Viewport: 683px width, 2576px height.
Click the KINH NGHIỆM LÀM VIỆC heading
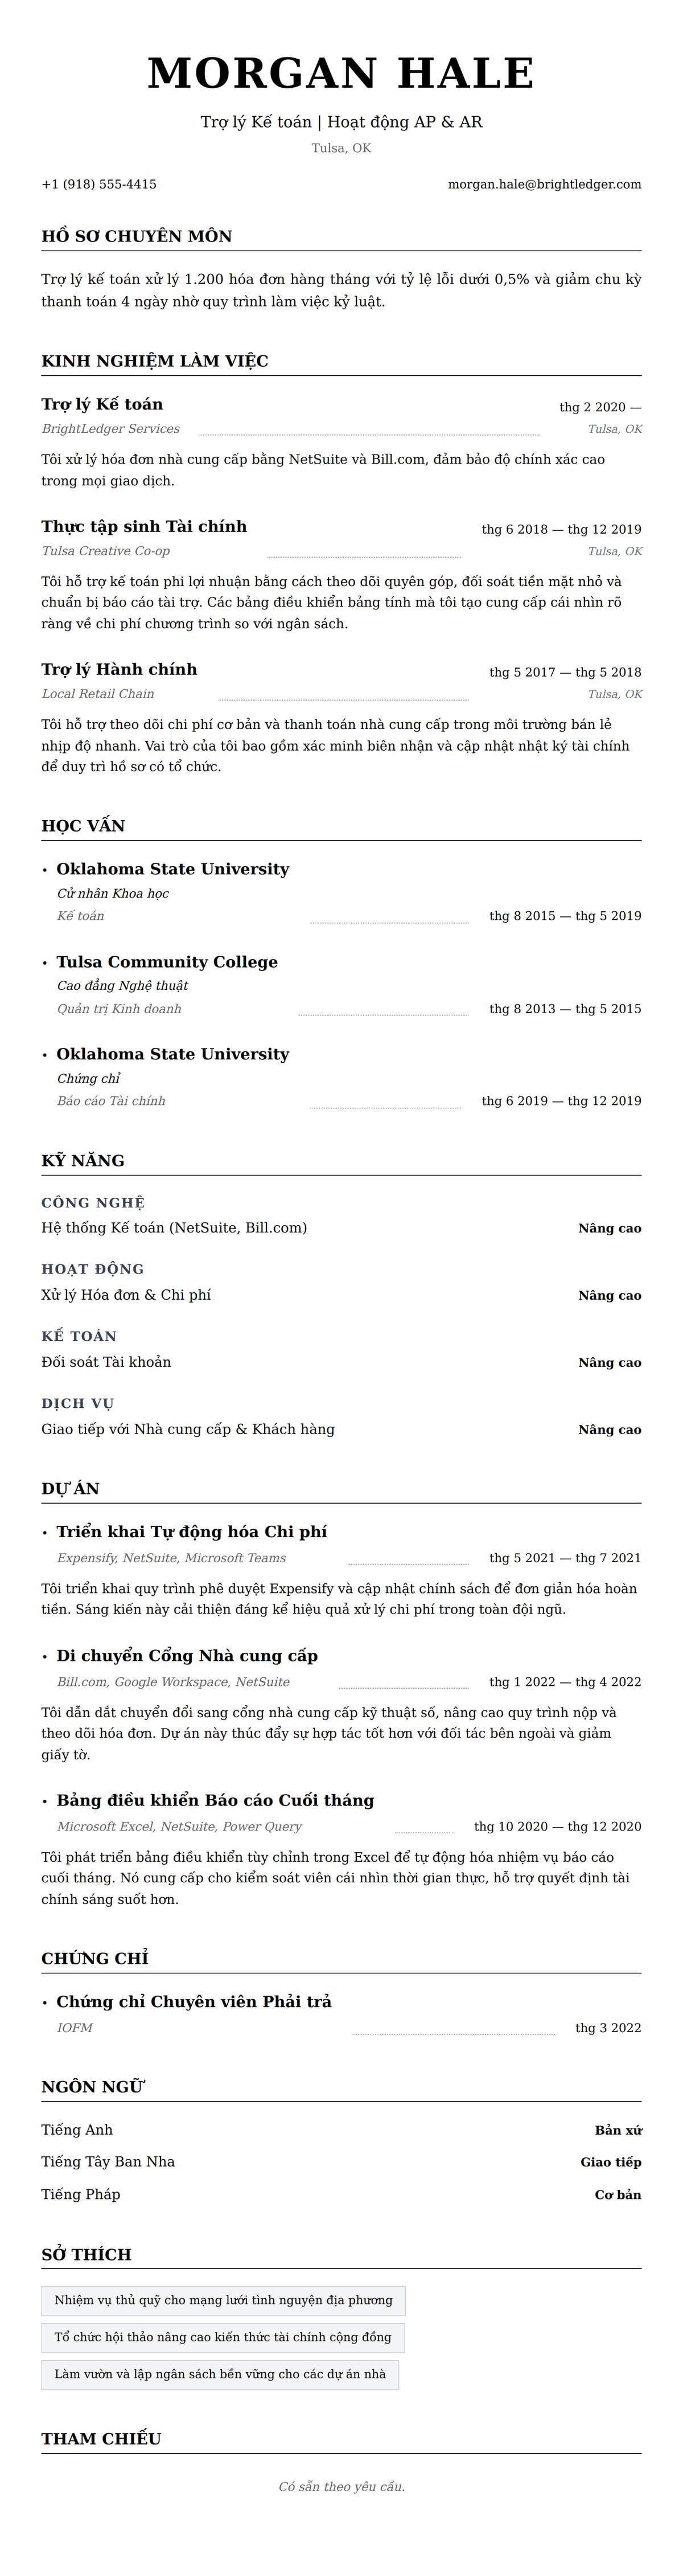point(155,361)
